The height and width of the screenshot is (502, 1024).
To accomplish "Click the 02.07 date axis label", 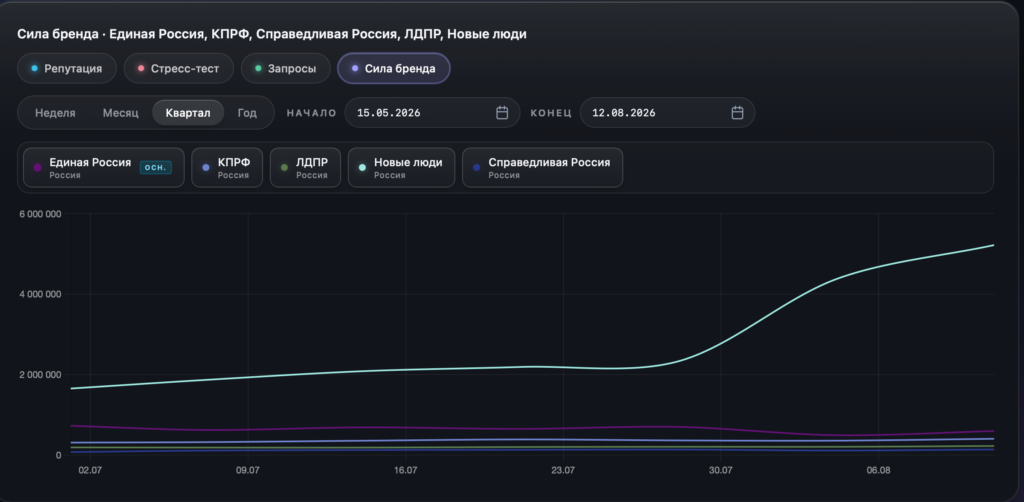I will (x=90, y=470).
